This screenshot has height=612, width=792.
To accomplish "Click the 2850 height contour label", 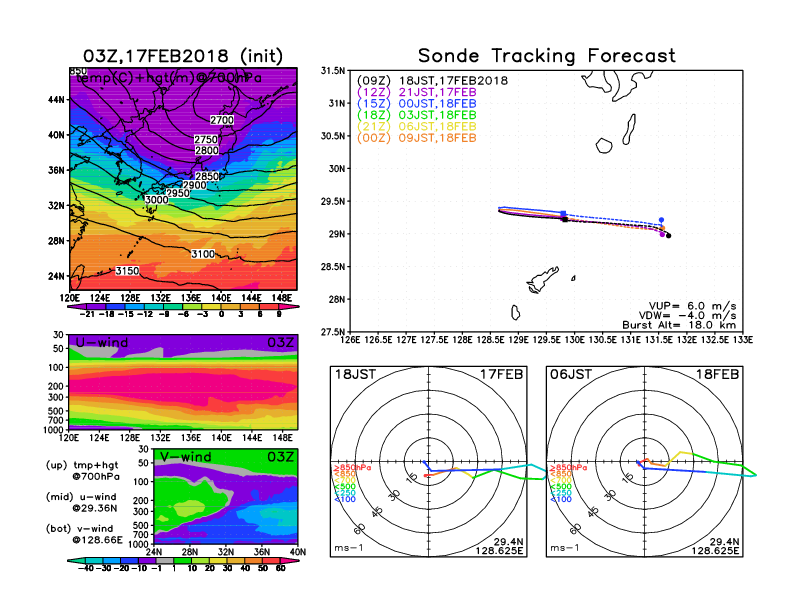I will coord(207,176).
